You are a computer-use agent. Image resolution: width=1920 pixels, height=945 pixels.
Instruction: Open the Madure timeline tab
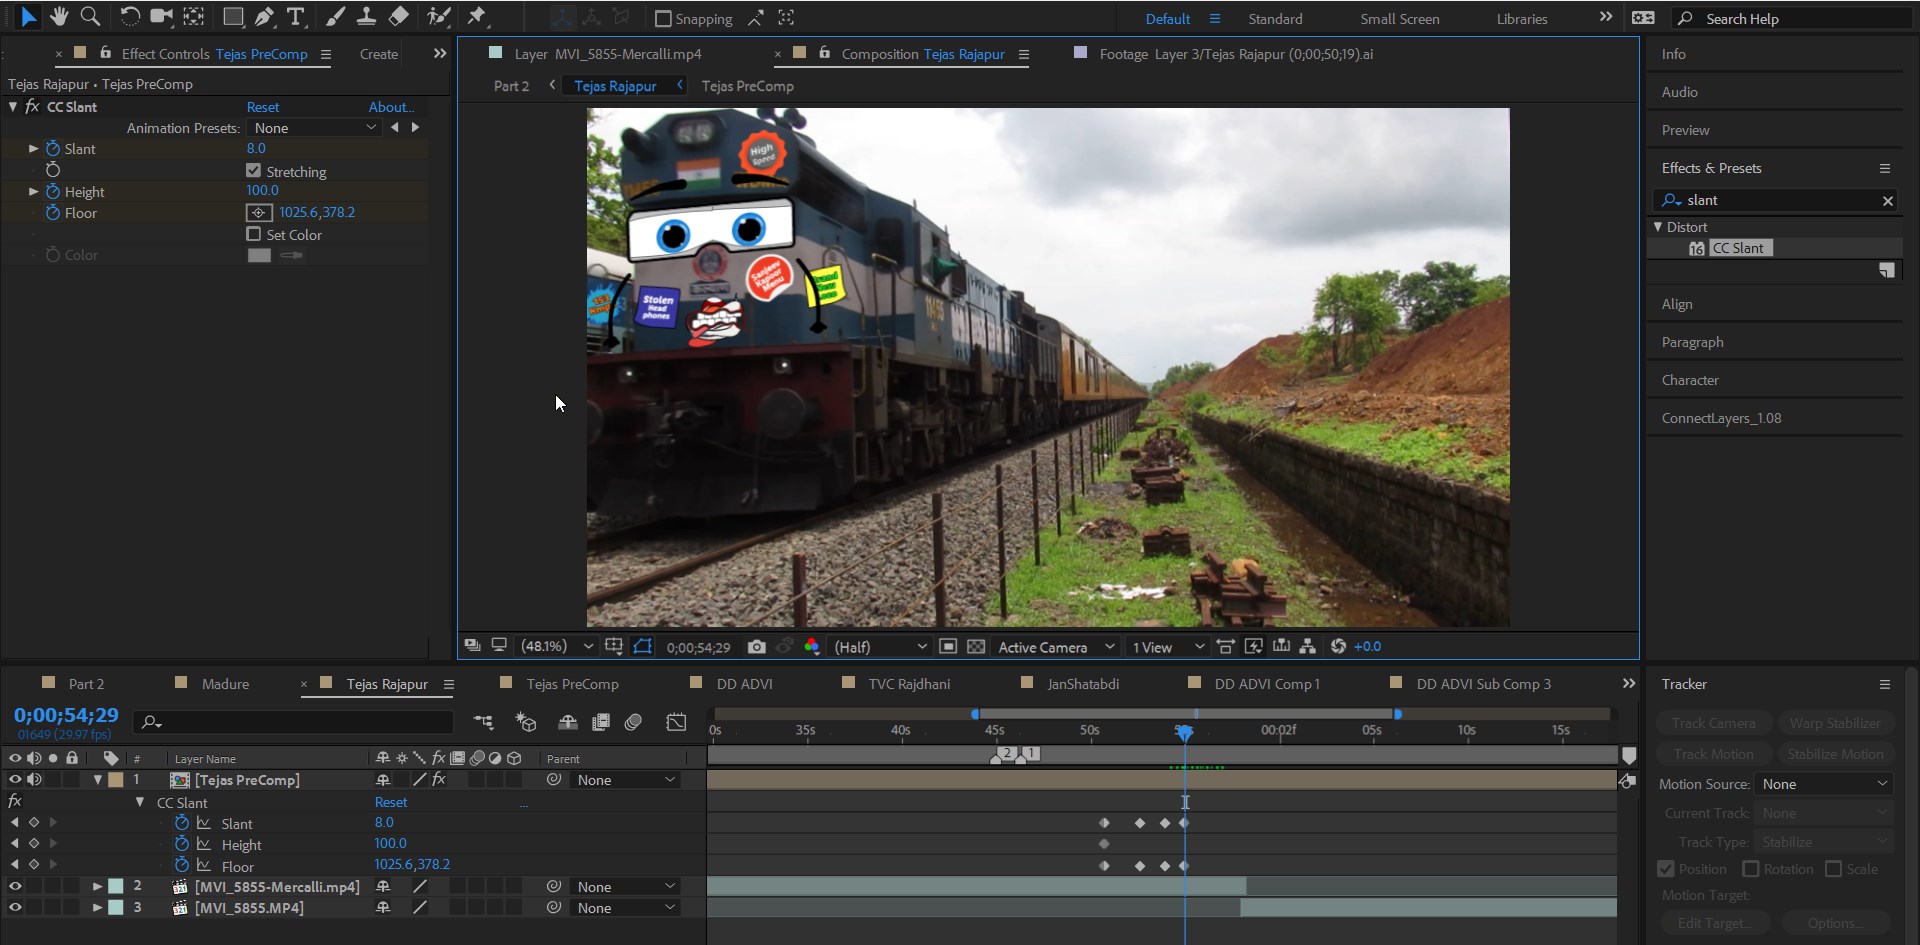point(225,684)
